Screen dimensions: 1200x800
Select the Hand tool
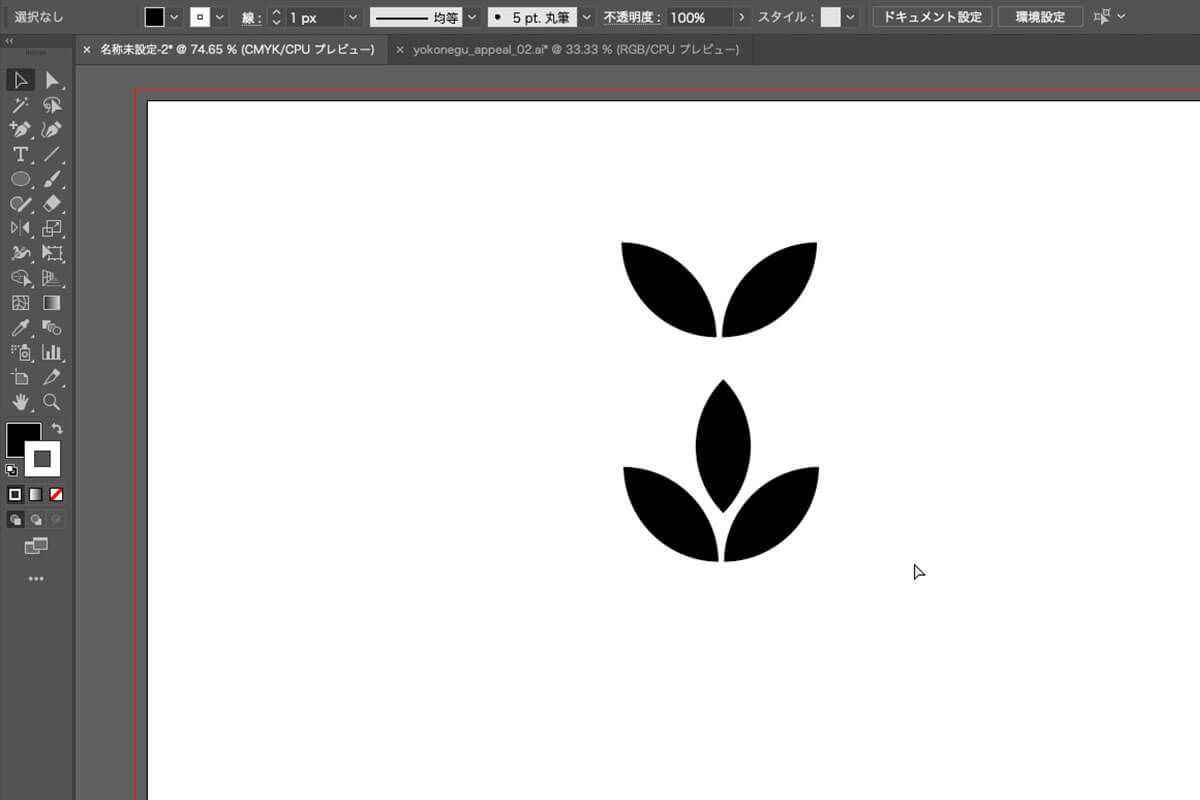(x=20, y=402)
